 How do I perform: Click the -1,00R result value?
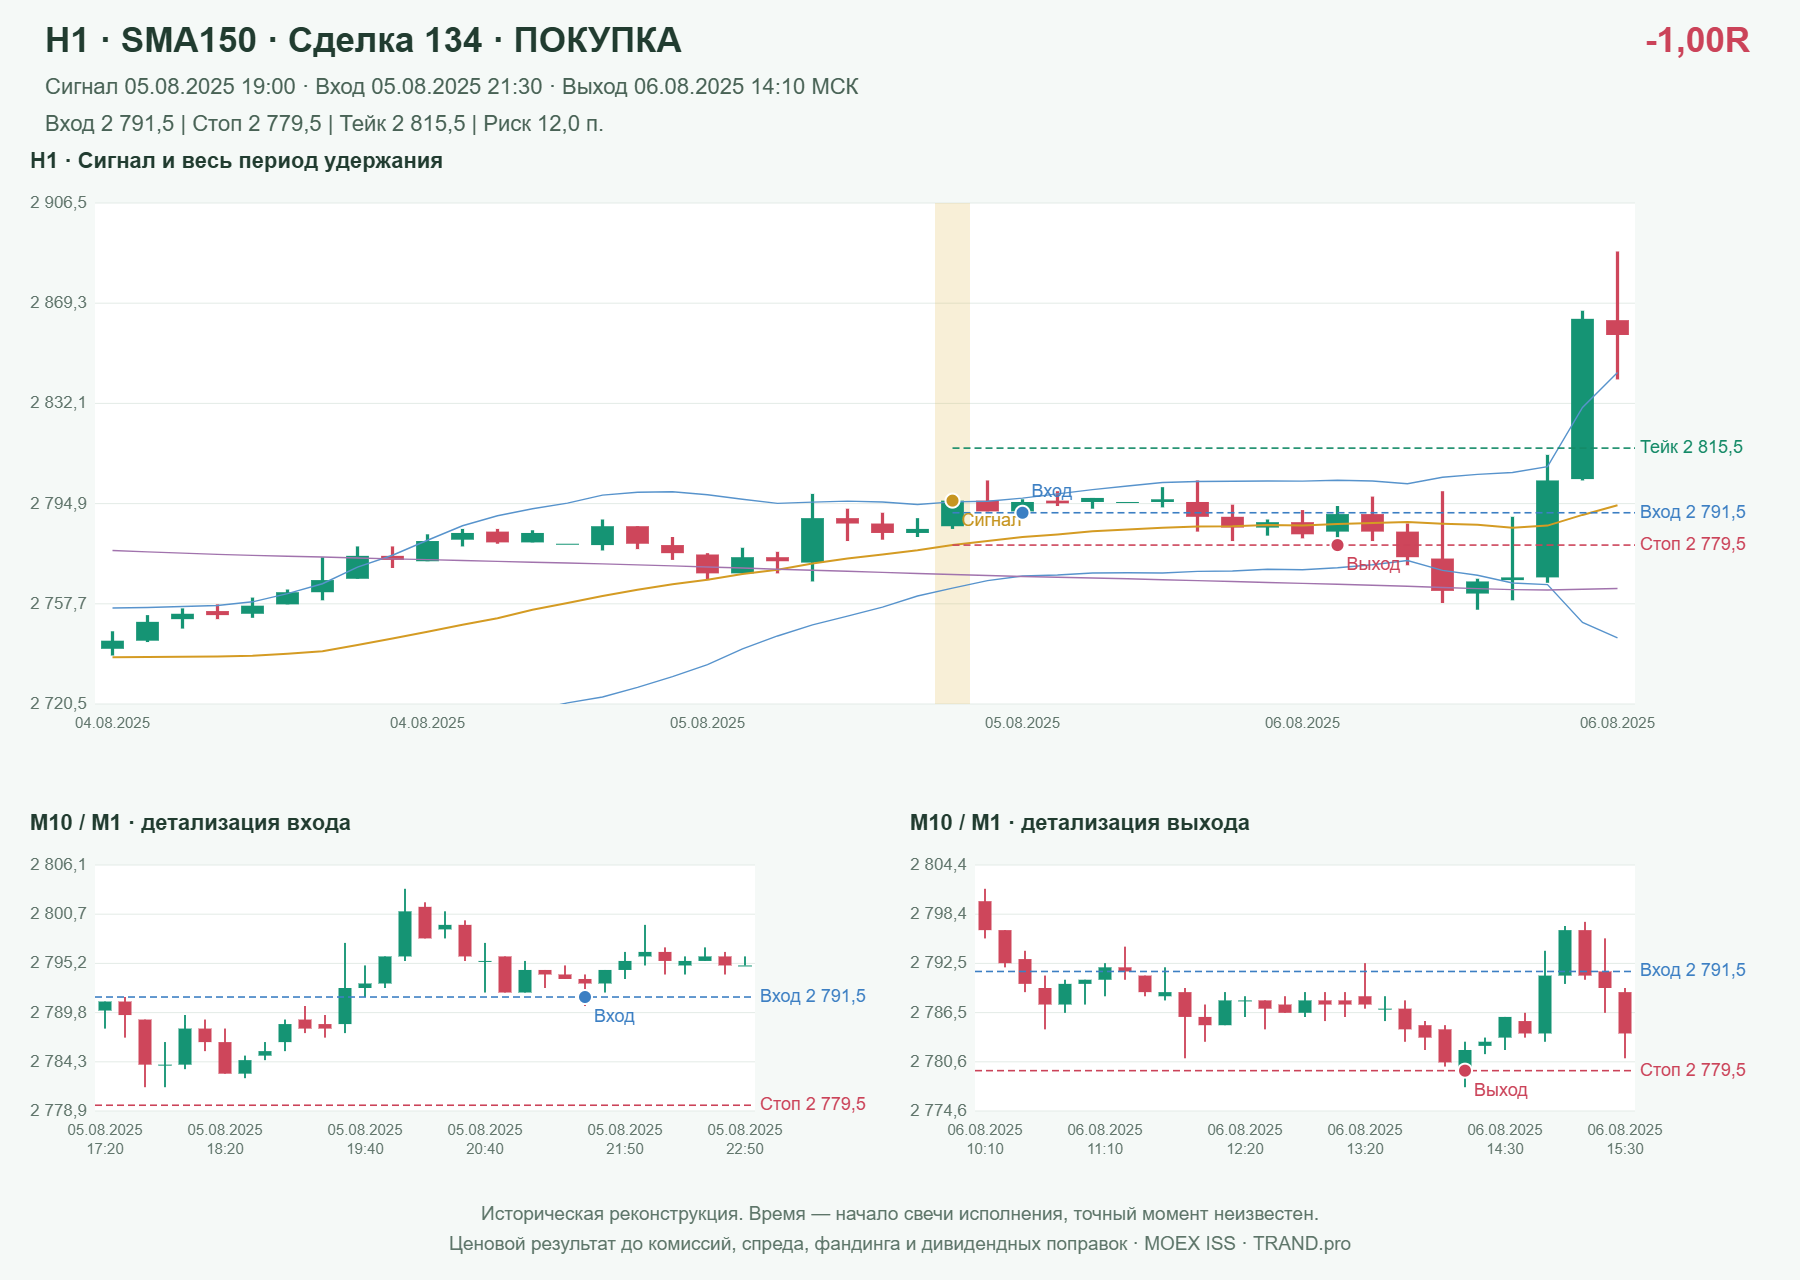coord(1697,40)
